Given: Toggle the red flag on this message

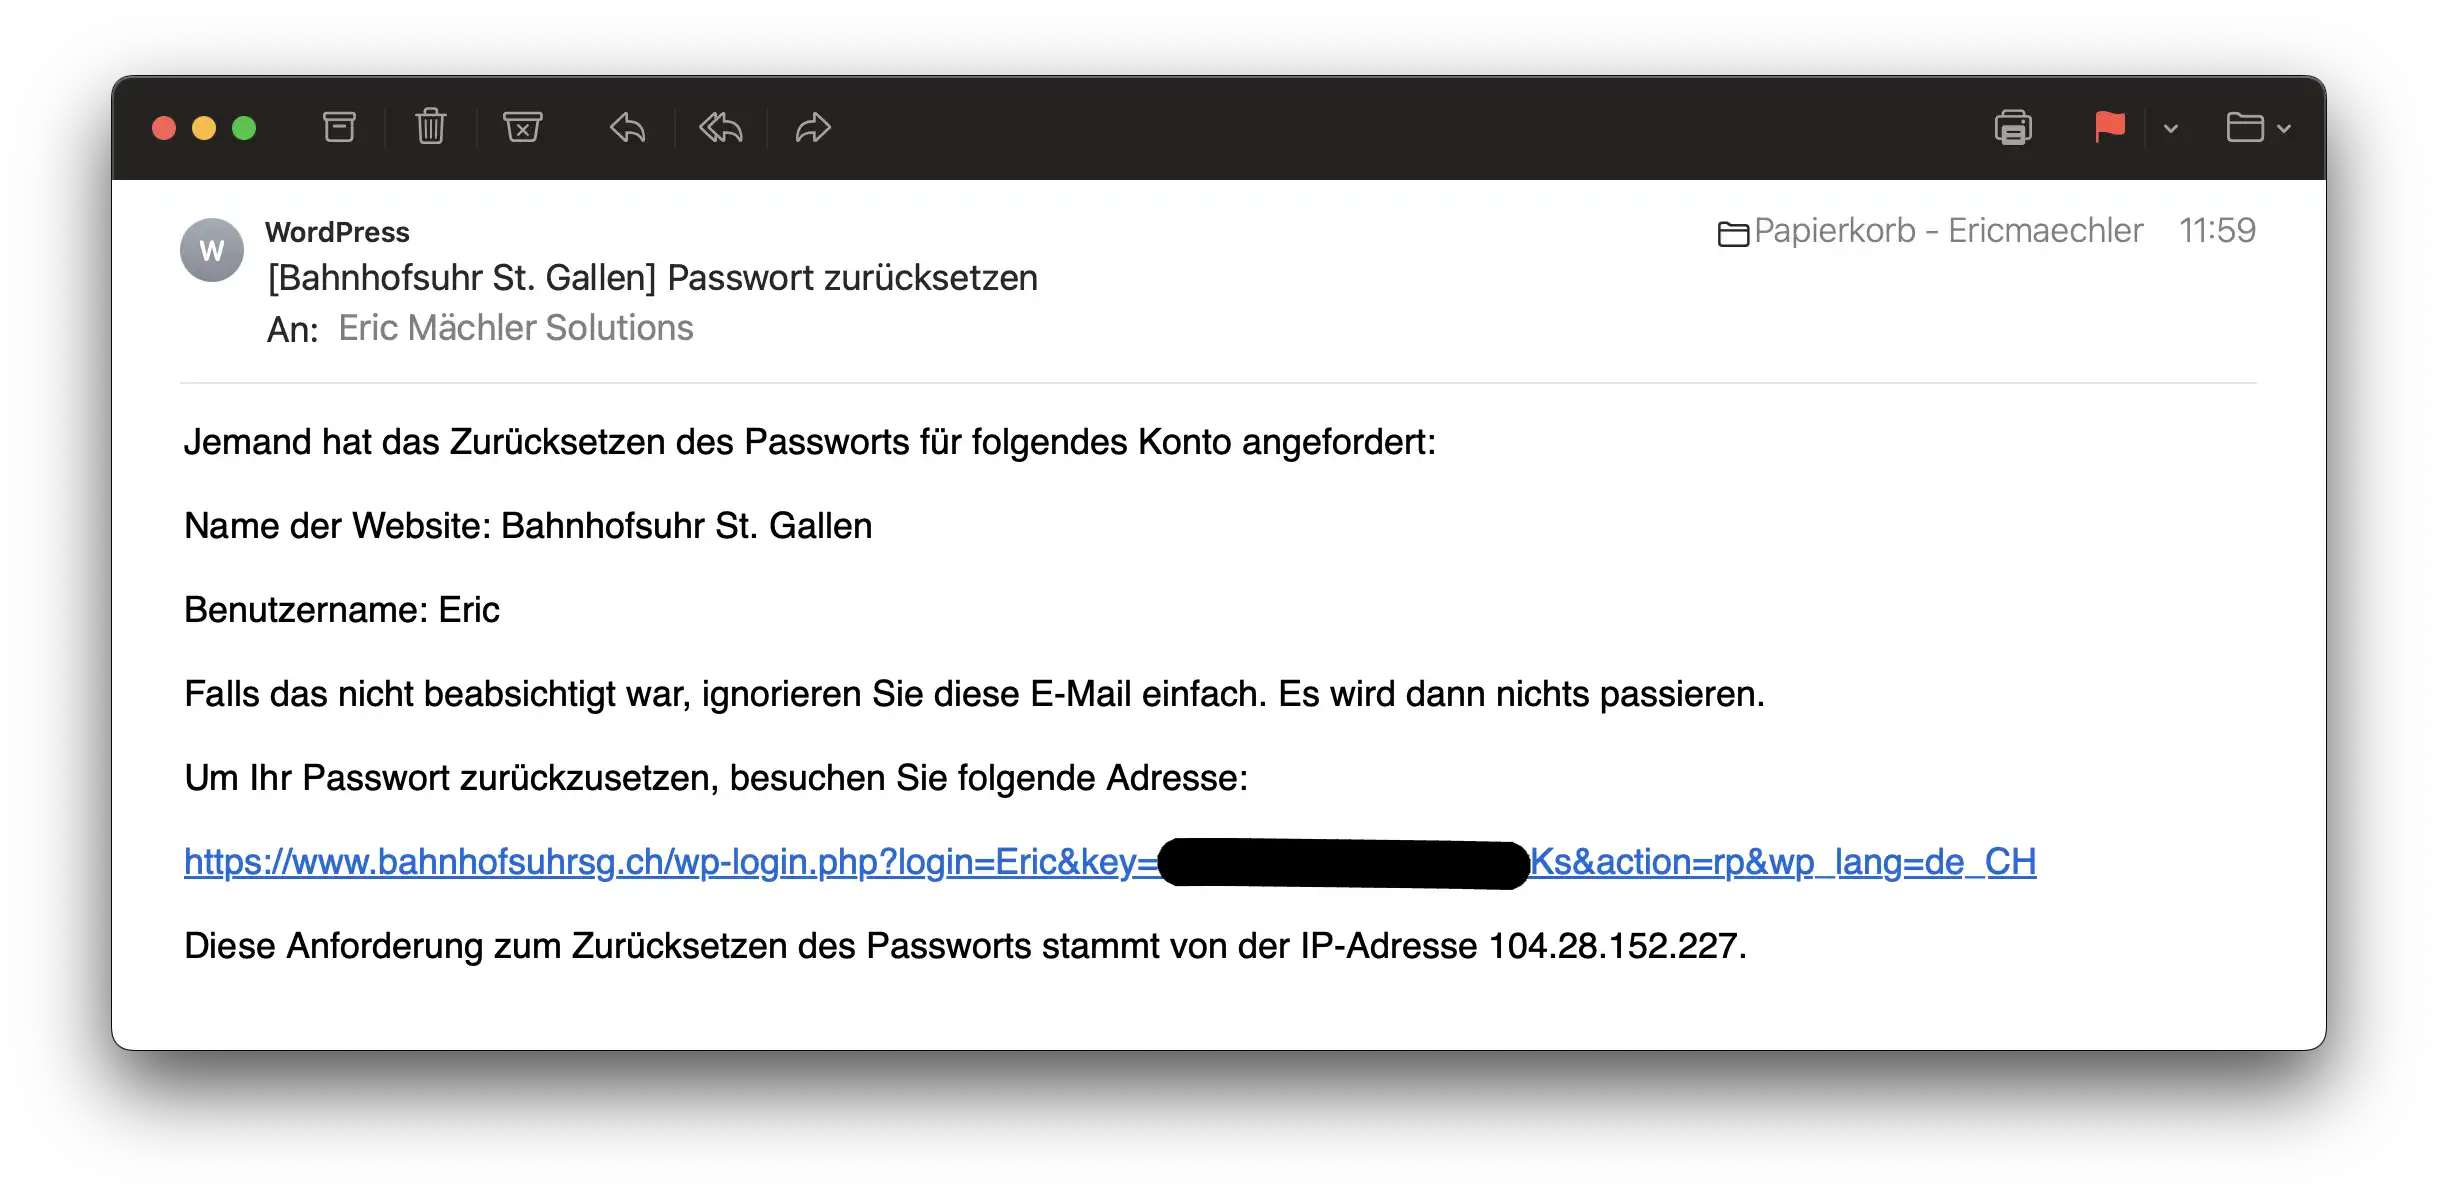Looking at the screenshot, I should coord(2109,128).
